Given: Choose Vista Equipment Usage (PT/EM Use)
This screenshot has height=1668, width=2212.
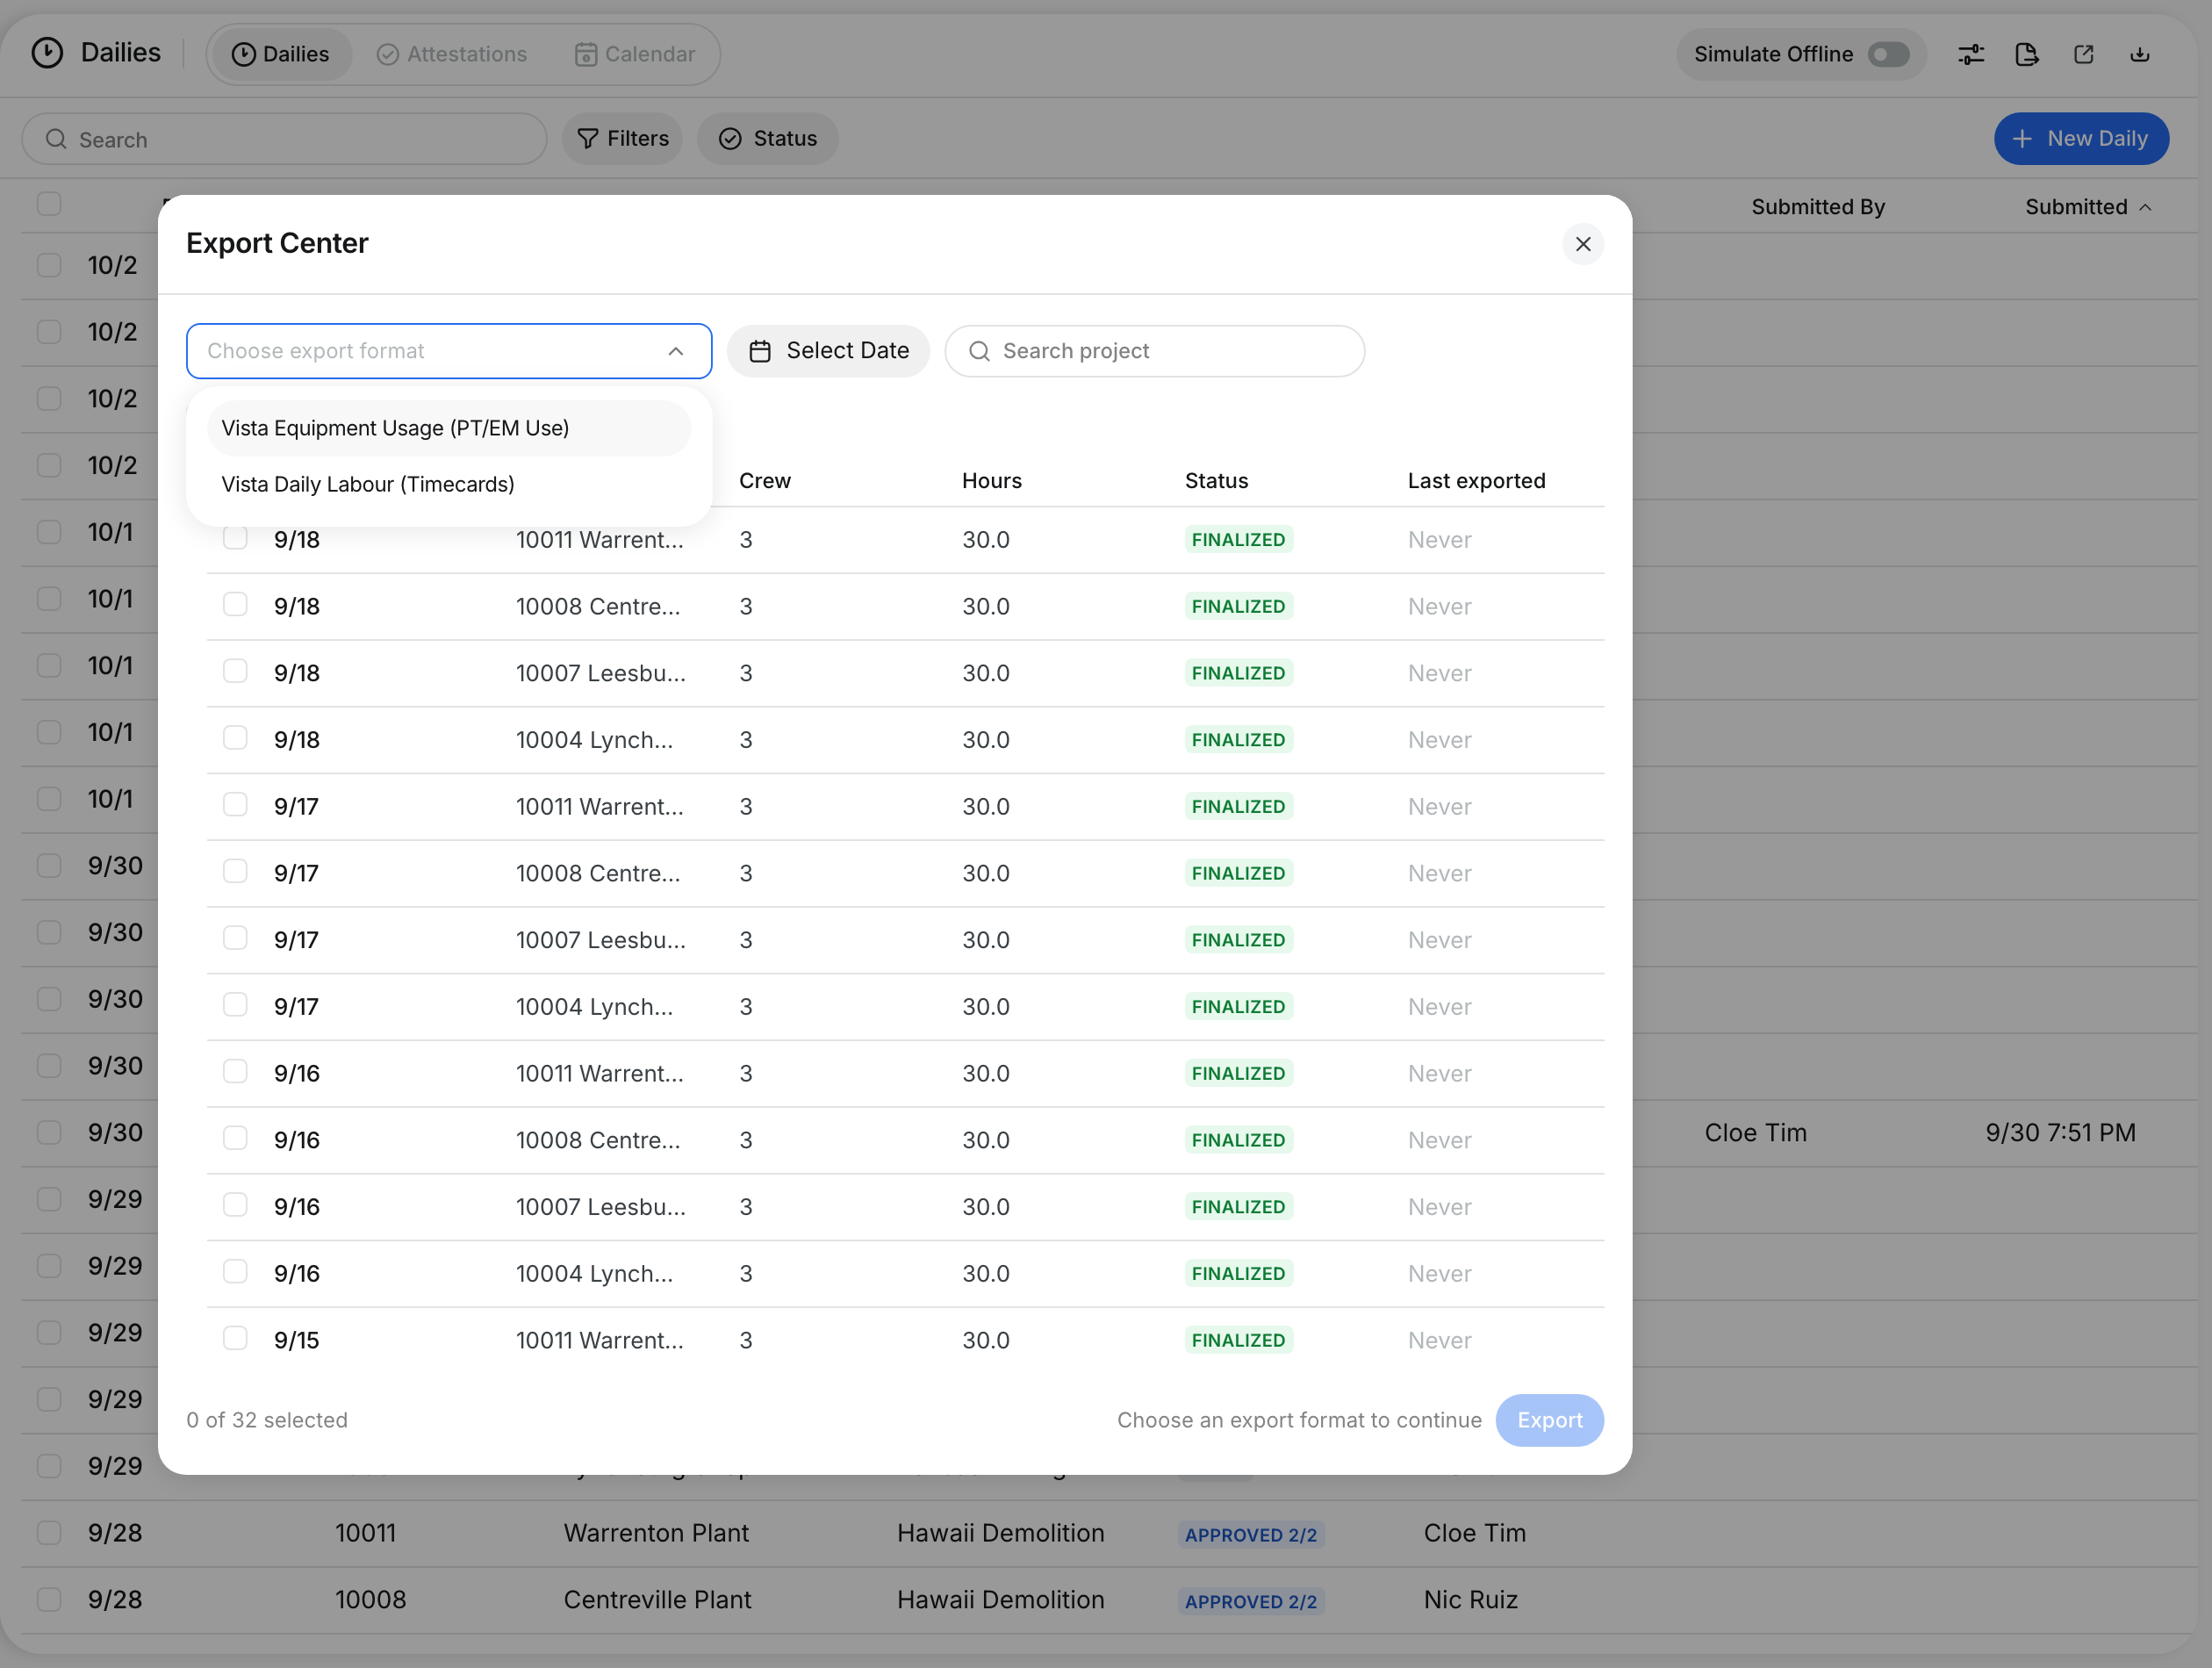Looking at the screenshot, I should coord(449,428).
